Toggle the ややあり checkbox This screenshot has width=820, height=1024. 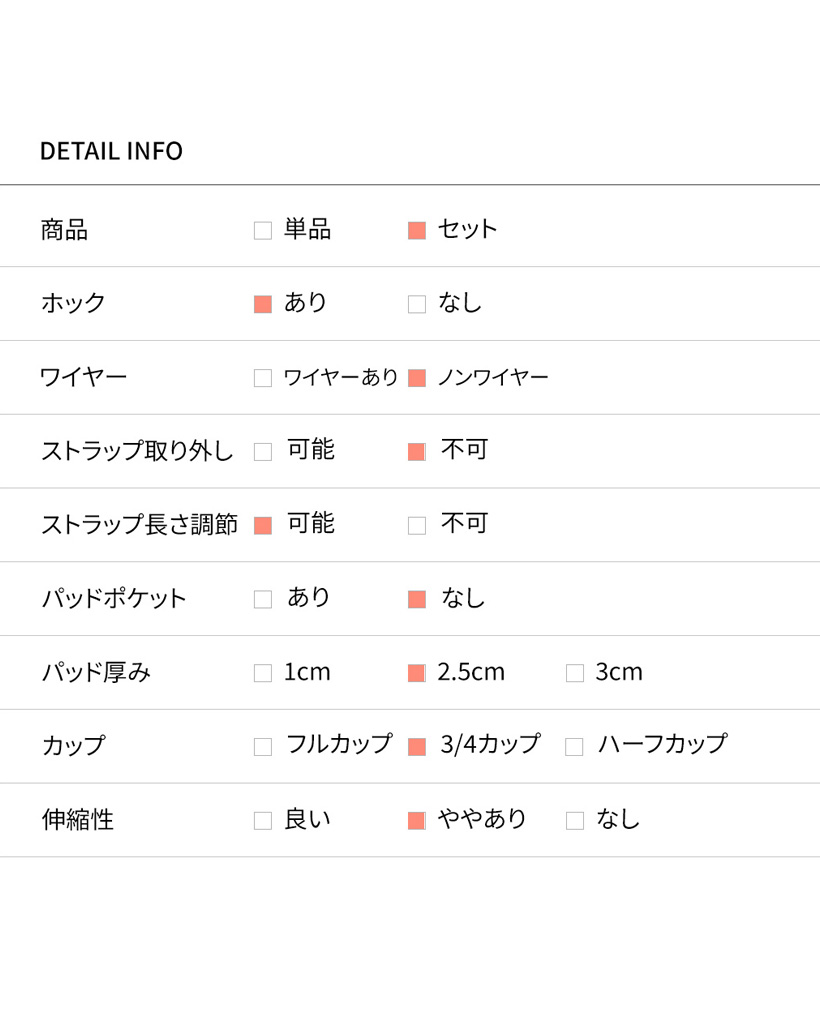pyautogui.click(x=417, y=821)
